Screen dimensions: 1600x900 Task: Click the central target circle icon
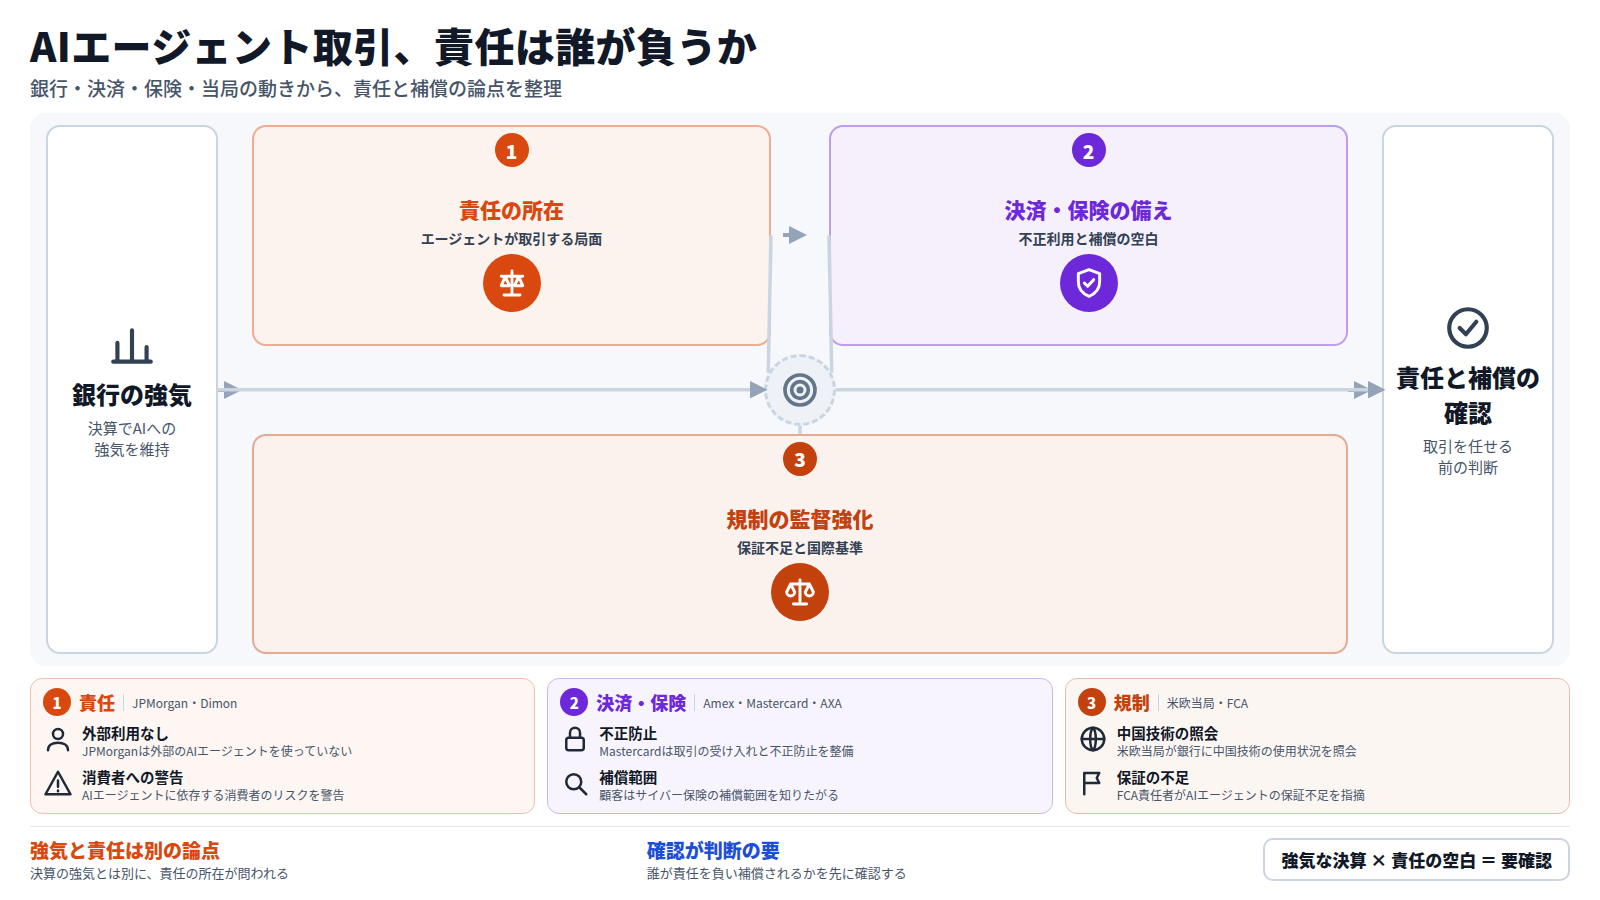tap(800, 390)
